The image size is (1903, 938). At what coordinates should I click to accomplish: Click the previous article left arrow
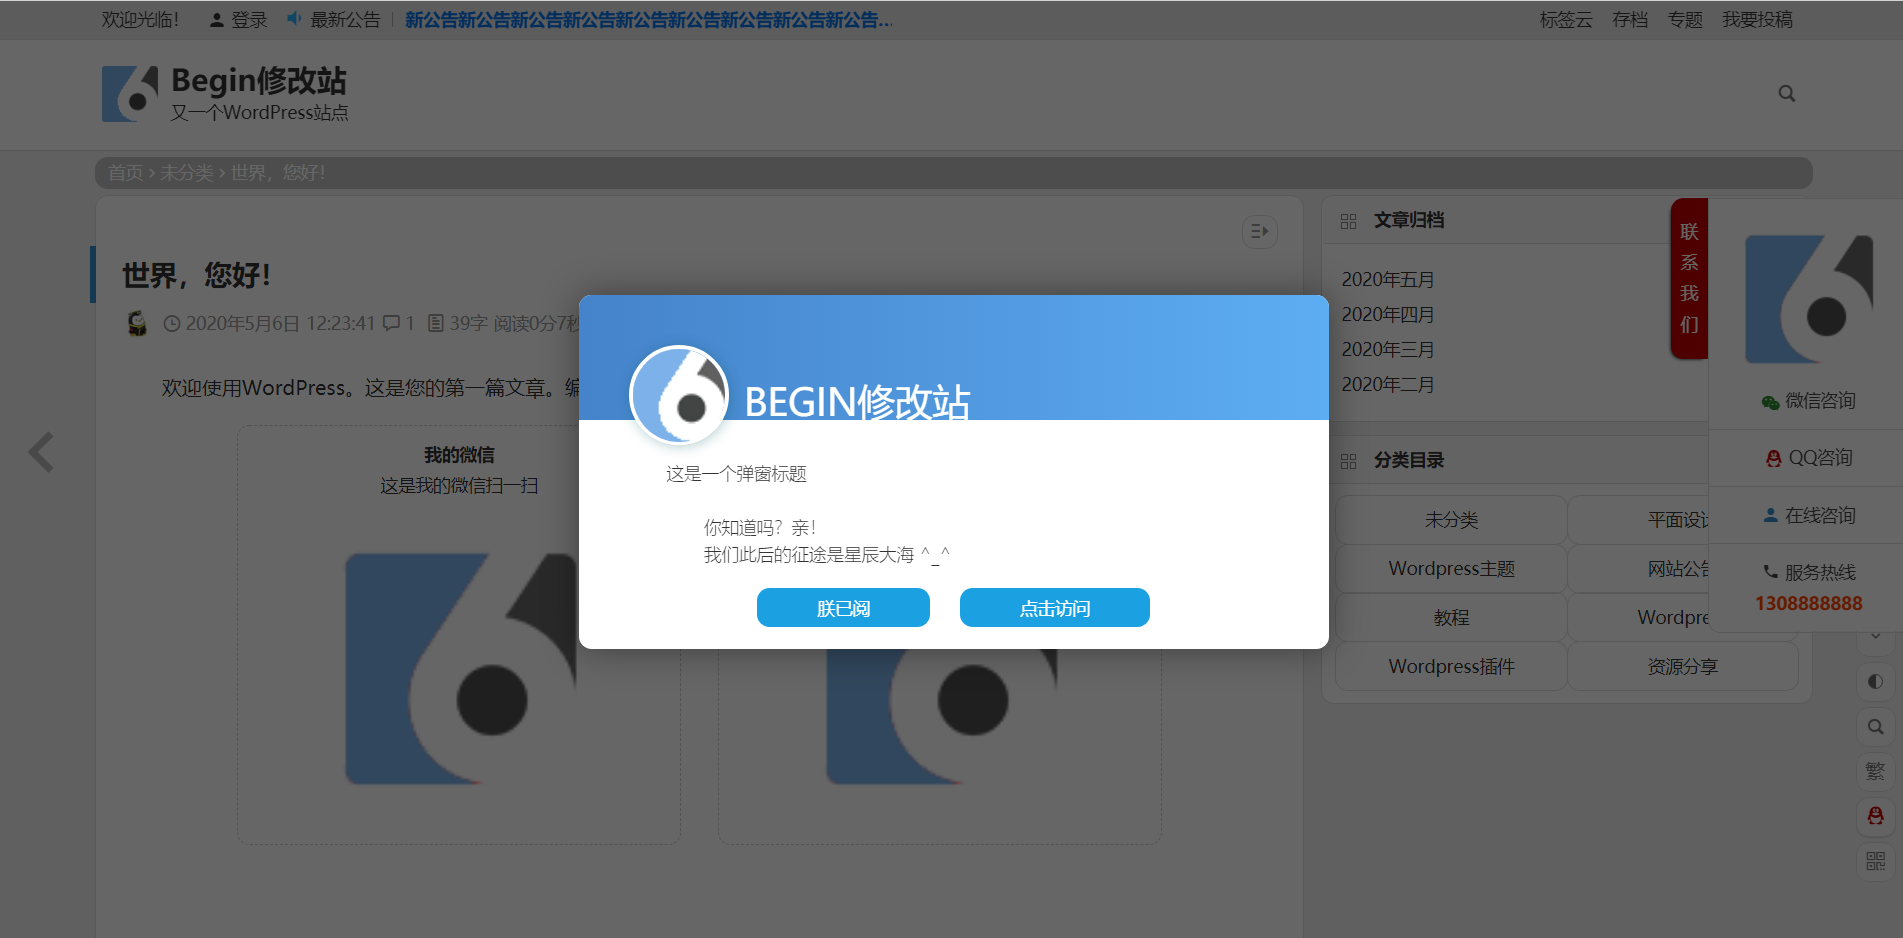tap(41, 452)
